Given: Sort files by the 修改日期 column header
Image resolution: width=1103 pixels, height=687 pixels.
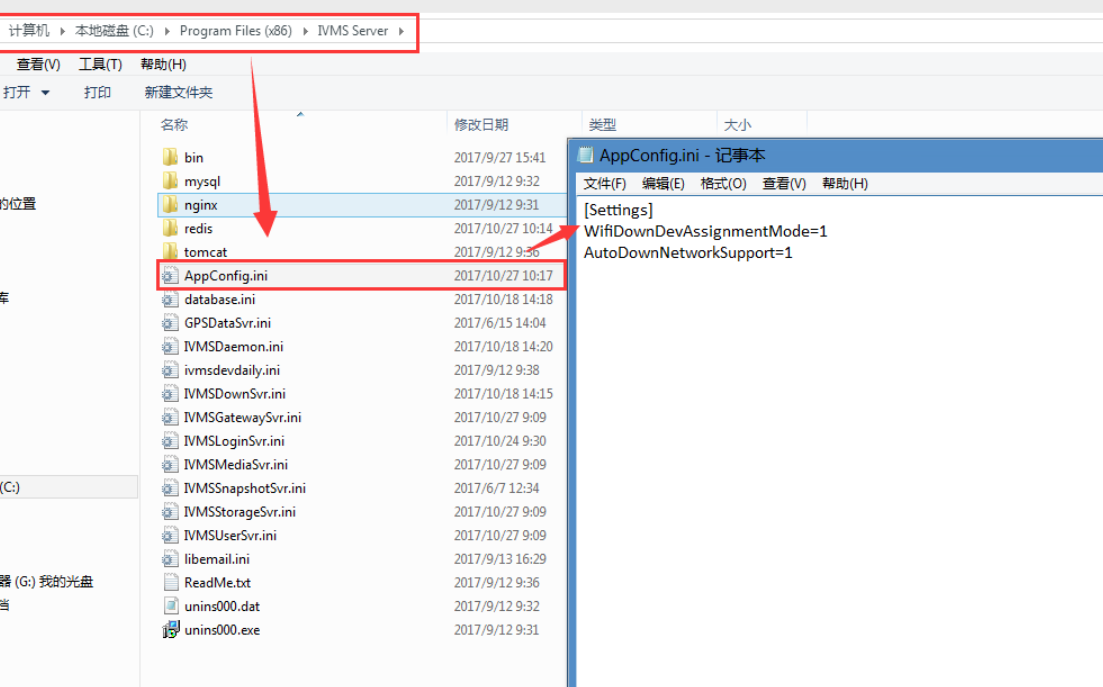Looking at the screenshot, I should [x=481, y=125].
